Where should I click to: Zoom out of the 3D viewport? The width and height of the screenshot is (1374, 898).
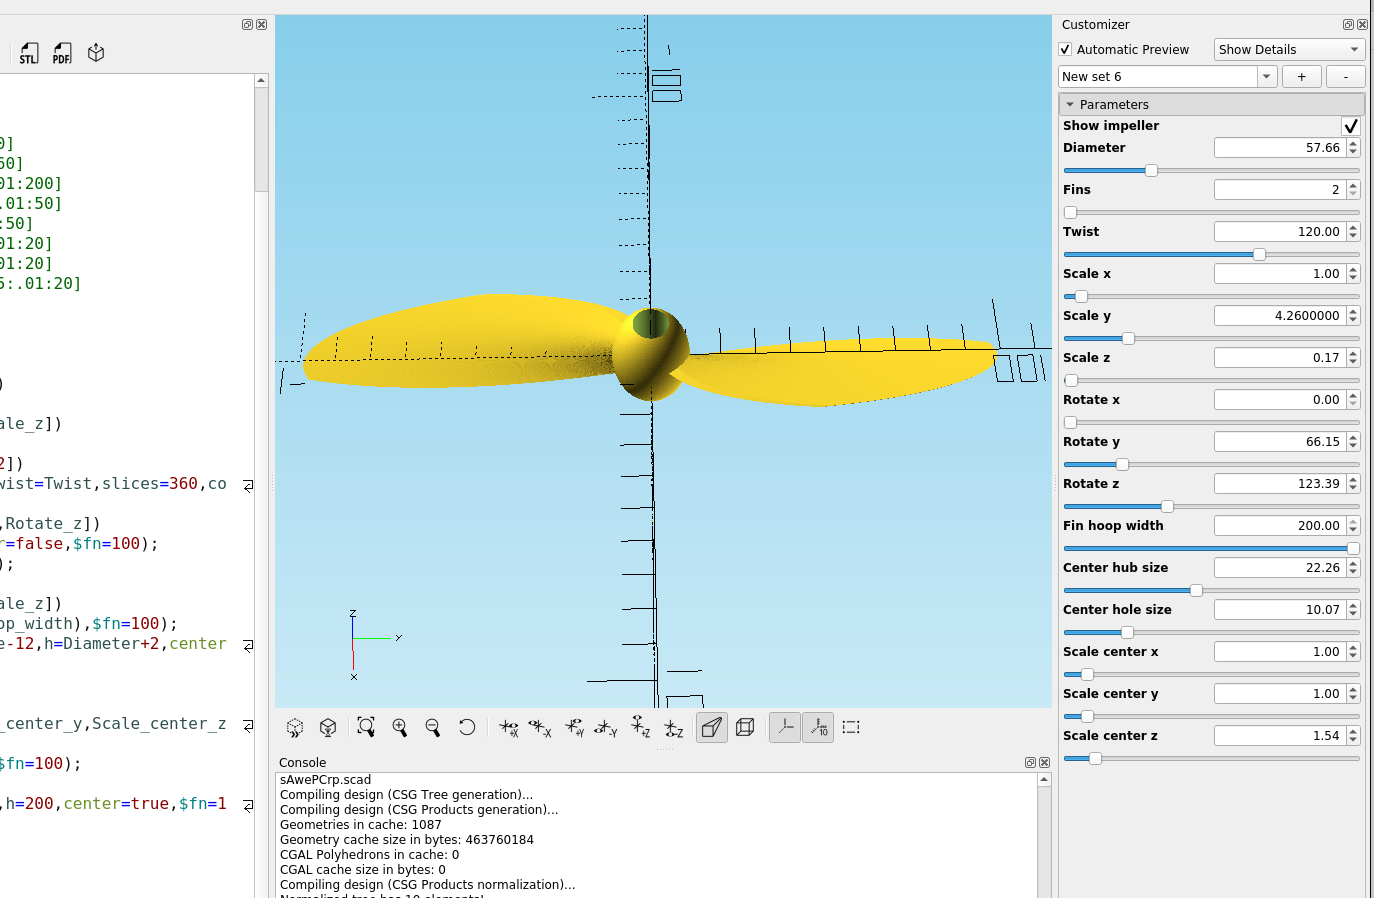click(433, 727)
